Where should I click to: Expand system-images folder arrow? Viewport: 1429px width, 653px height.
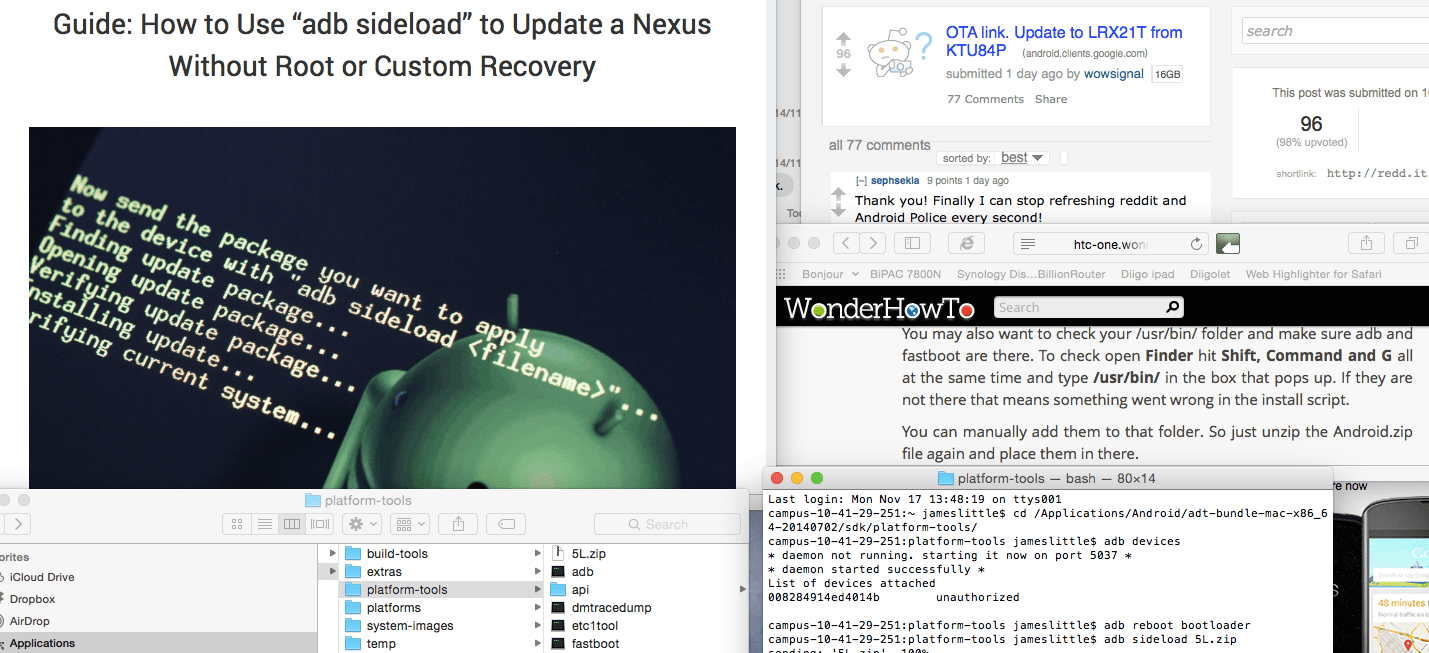538,626
